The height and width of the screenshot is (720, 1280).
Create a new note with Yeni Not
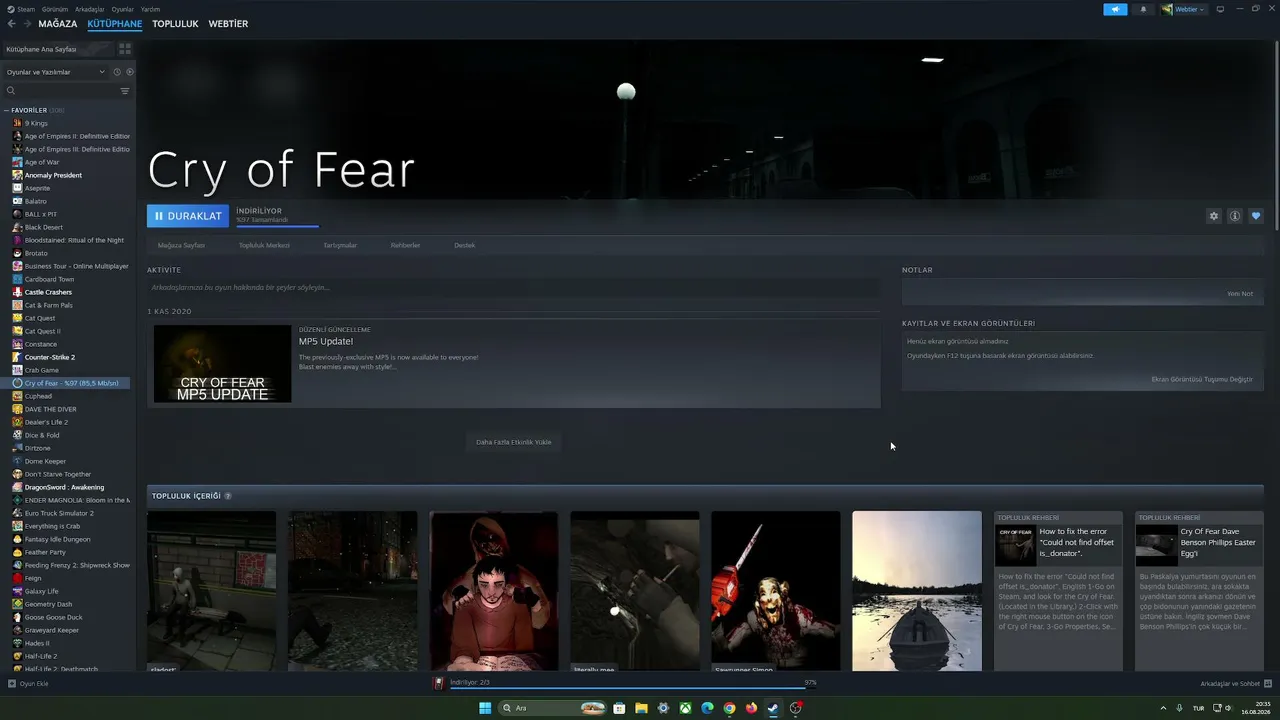pos(1240,294)
